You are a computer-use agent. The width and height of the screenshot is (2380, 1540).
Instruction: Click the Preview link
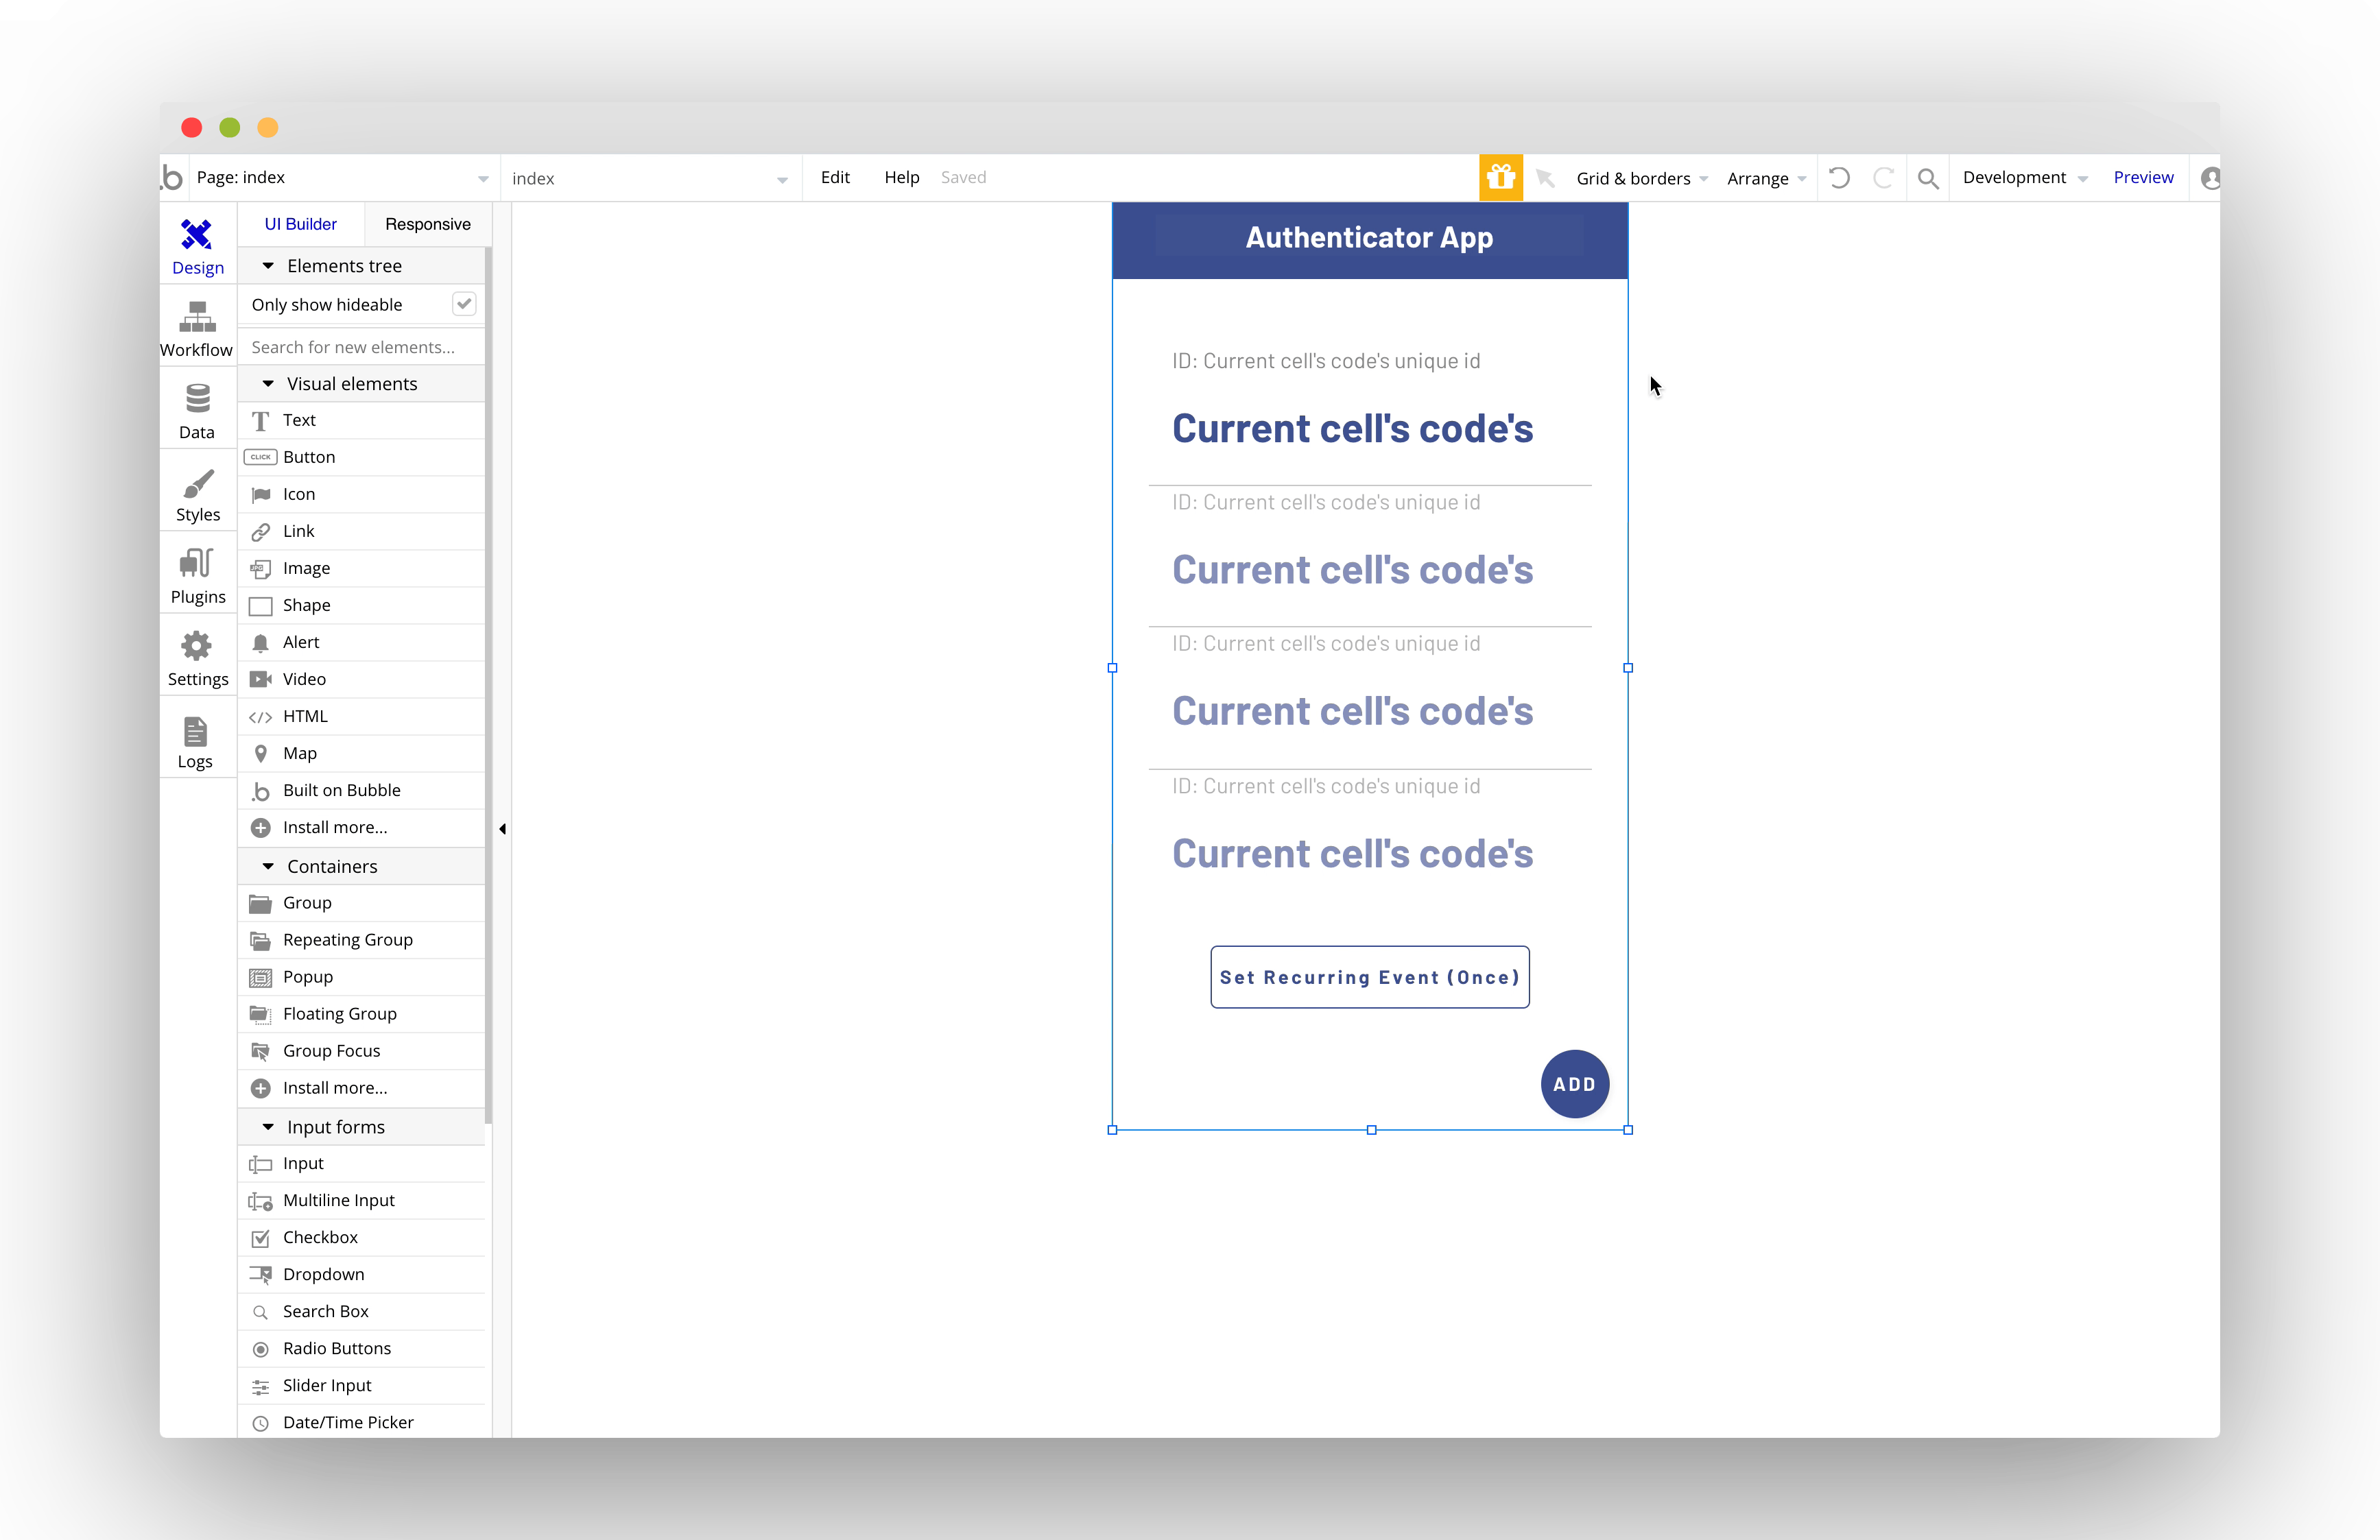2143,177
